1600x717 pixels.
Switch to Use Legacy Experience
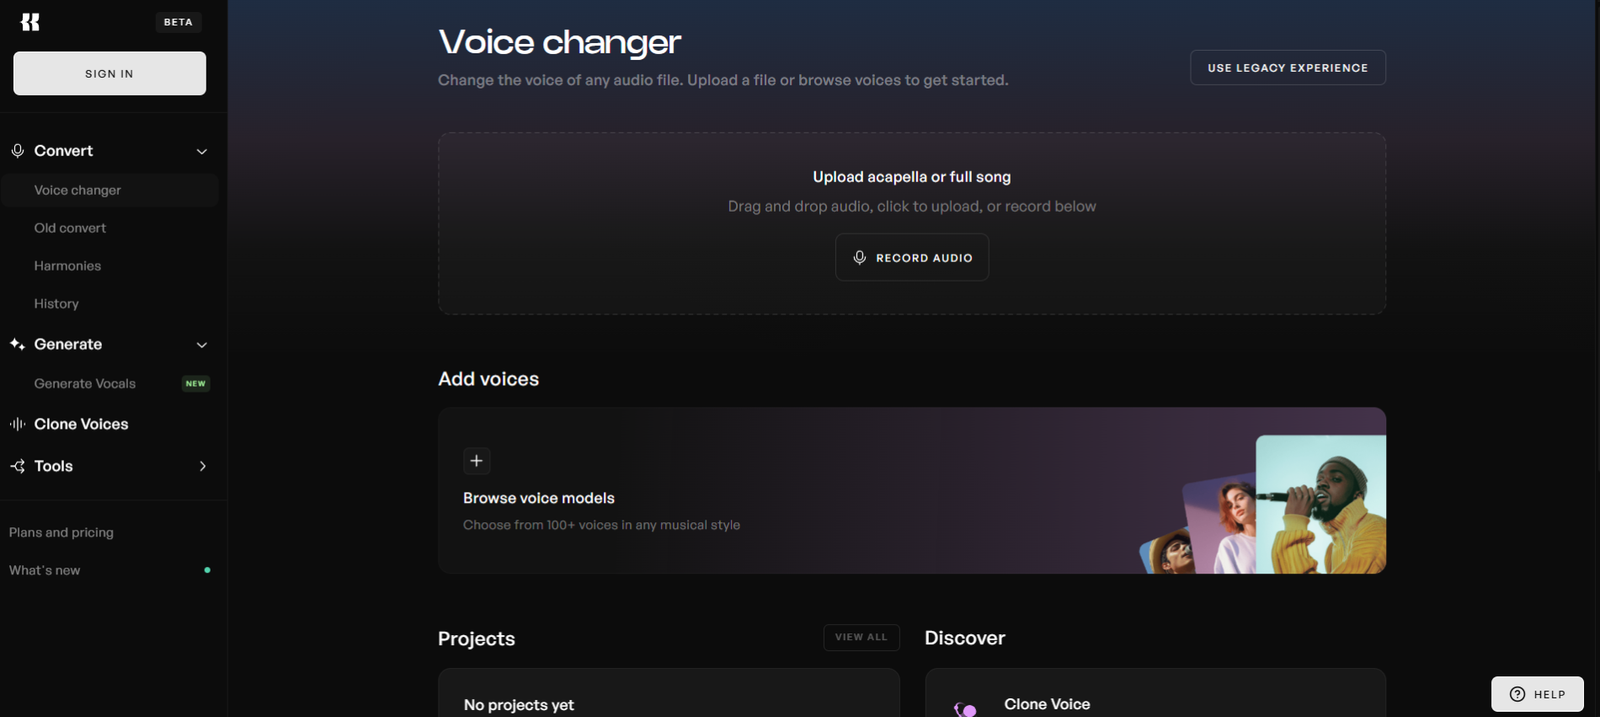1287,68
